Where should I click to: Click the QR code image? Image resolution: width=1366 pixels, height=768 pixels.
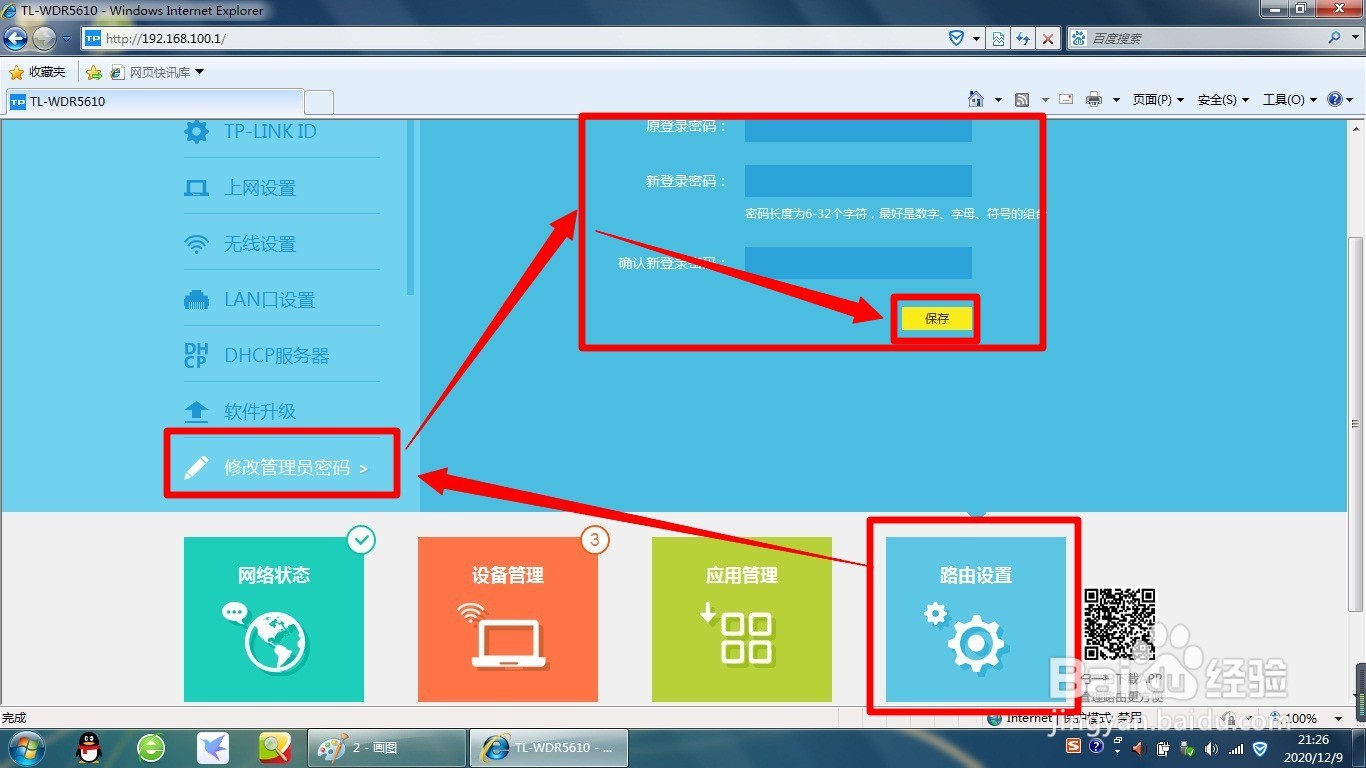click(1120, 624)
